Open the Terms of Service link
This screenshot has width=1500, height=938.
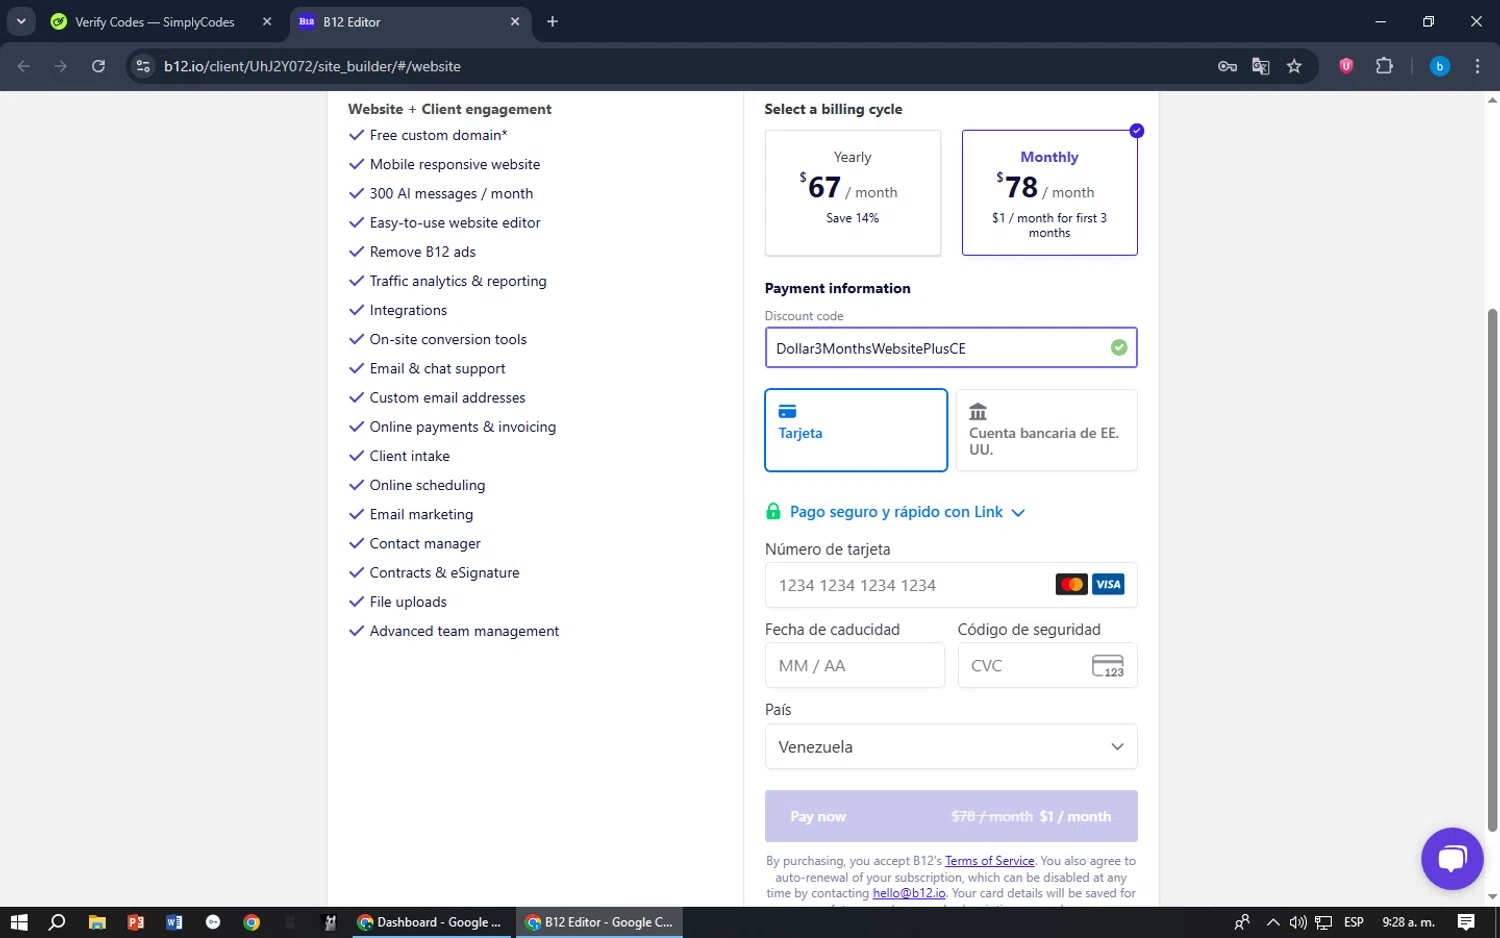[x=989, y=861]
